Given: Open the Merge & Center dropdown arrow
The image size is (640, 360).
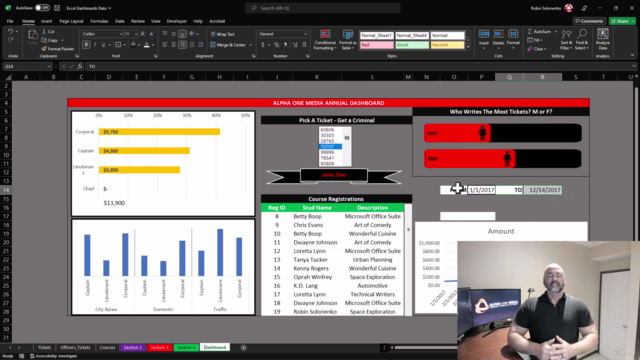Looking at the screenshot, I should [x=250, y=45].
